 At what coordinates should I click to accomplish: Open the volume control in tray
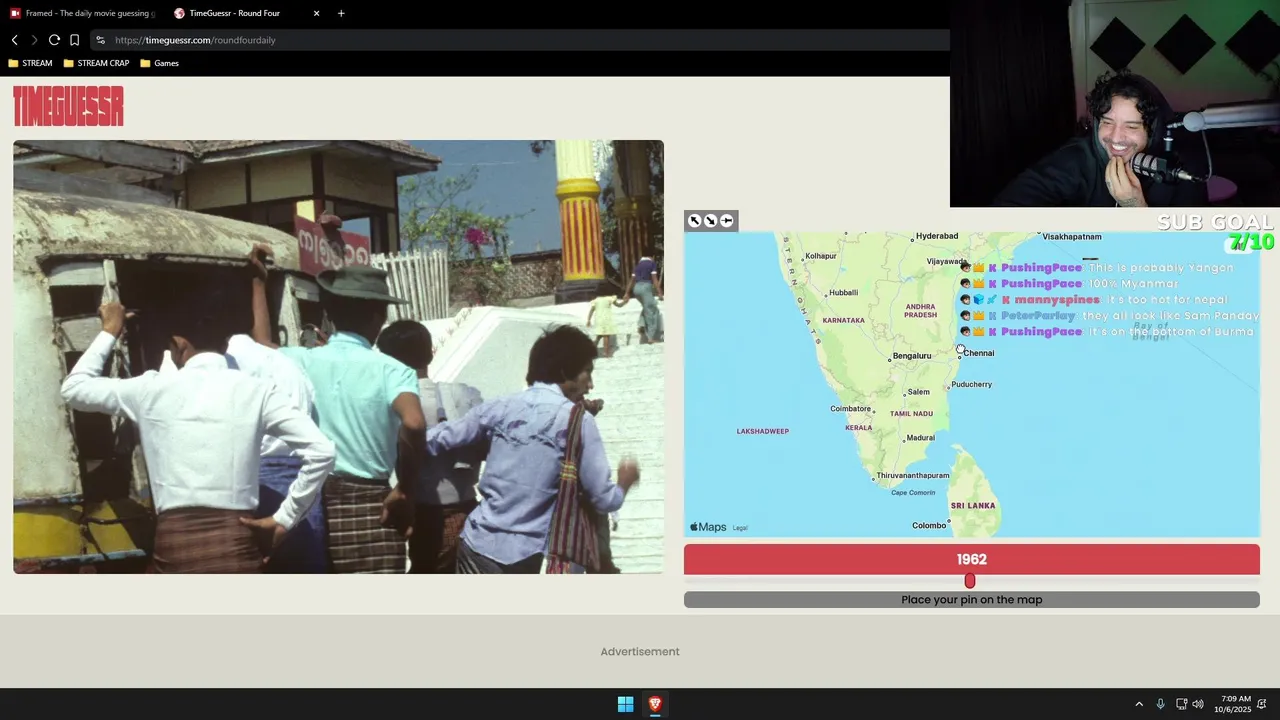[x=1198, y=704]
